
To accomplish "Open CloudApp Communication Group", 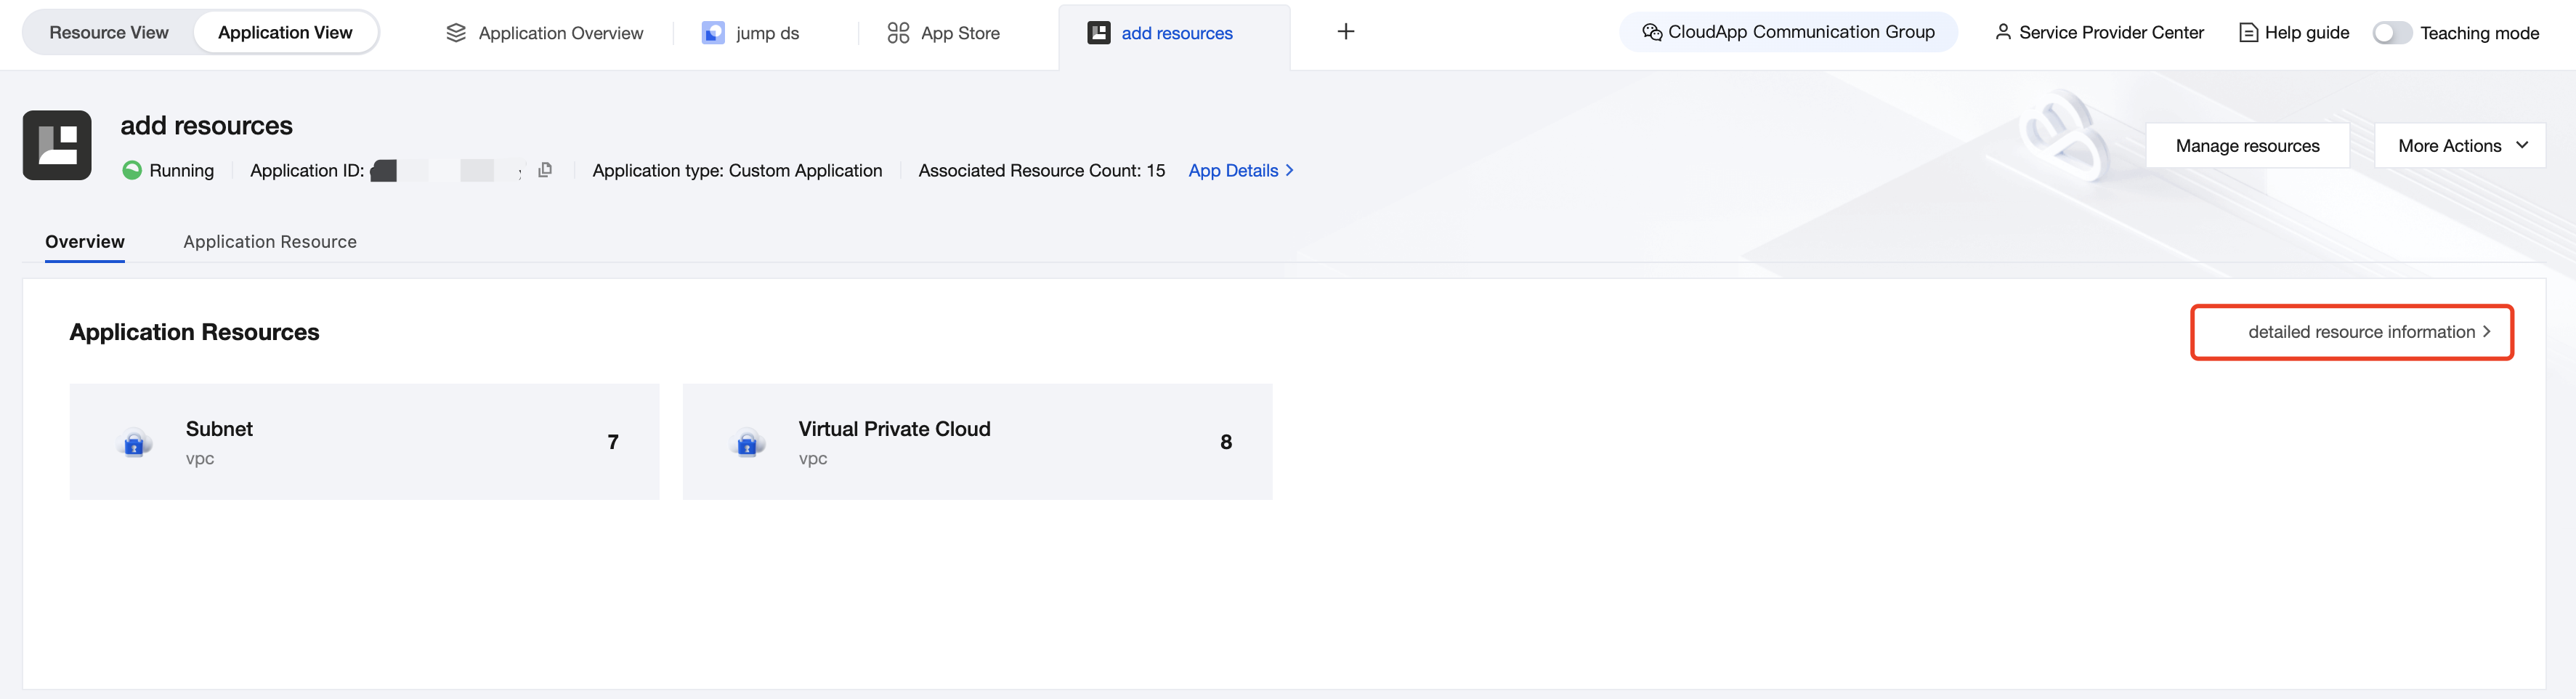I will pyautogui.click(x=1788, y=32).
